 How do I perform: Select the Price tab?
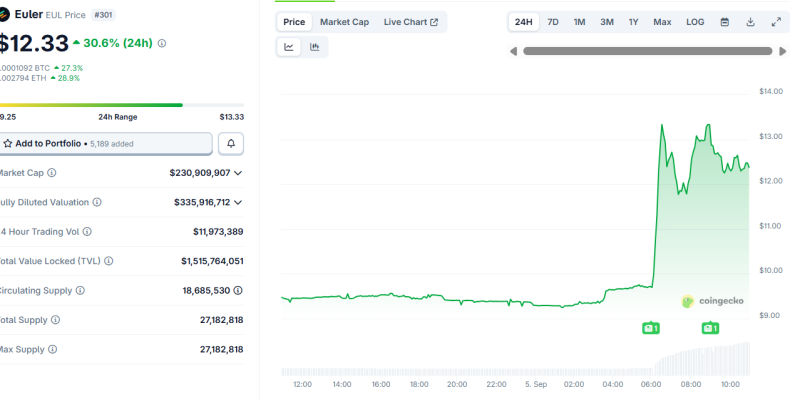point(294,22)
